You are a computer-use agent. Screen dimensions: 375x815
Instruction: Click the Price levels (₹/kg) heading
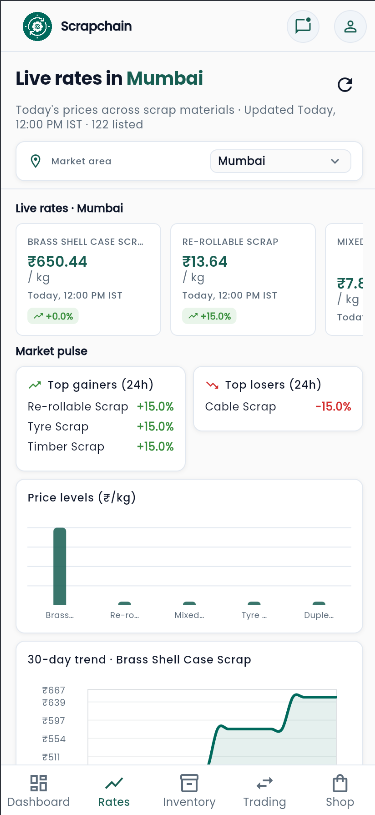[x=82, y=497]
